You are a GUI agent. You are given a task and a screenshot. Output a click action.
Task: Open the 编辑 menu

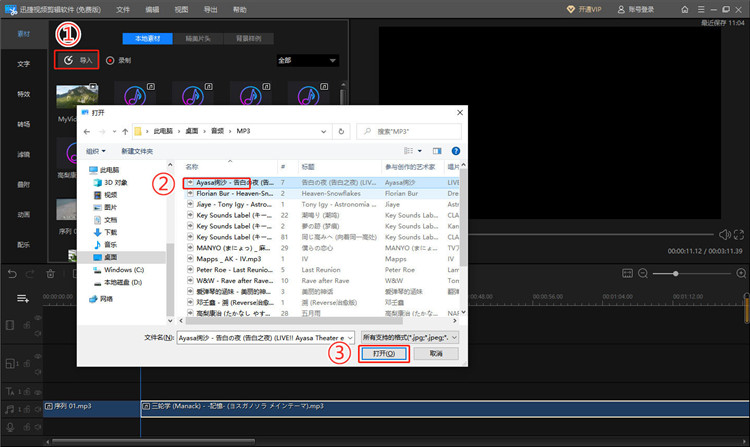click(x=152, y=9)
